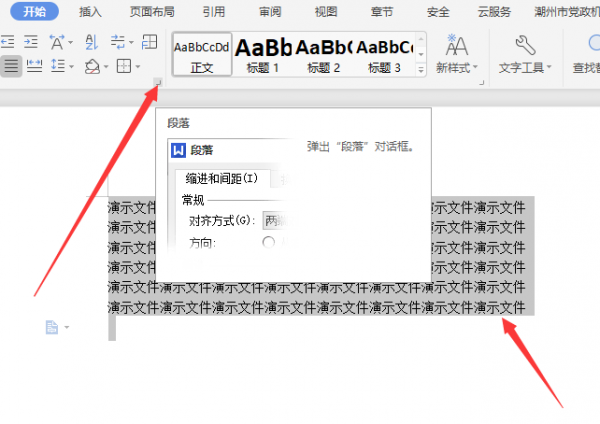Select the justify alignment icon
The image size is (600, 424).
coord(11,66)
